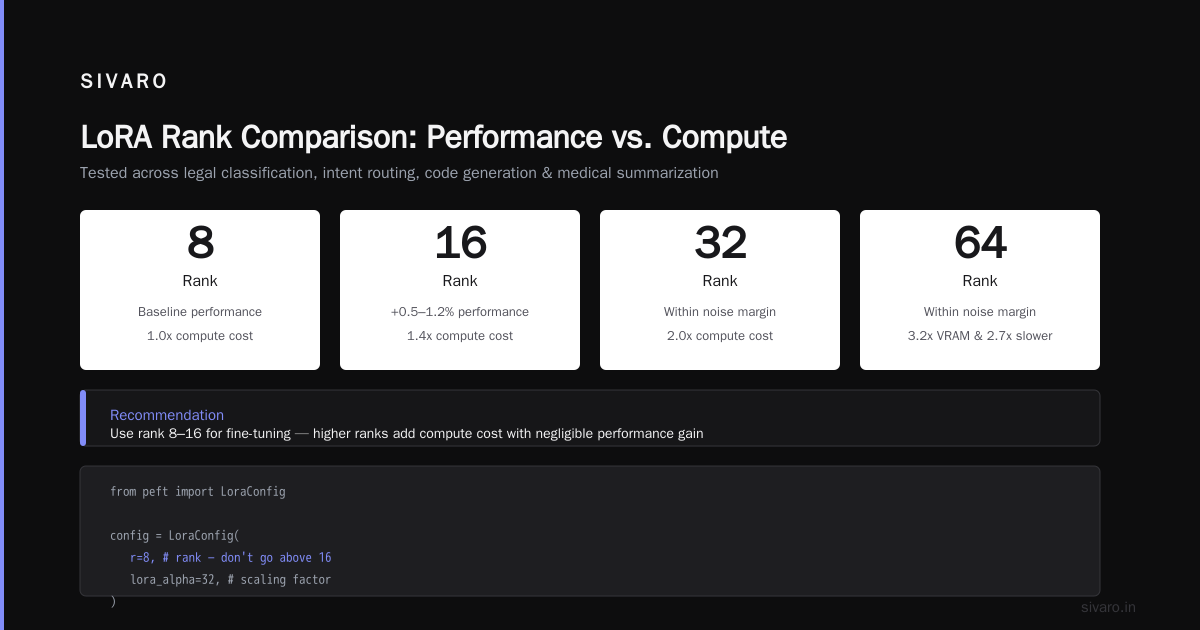The image size is (1200, 630).
Task: Click the highlighted r=8 code line
Action: click(x=230, y=558)
